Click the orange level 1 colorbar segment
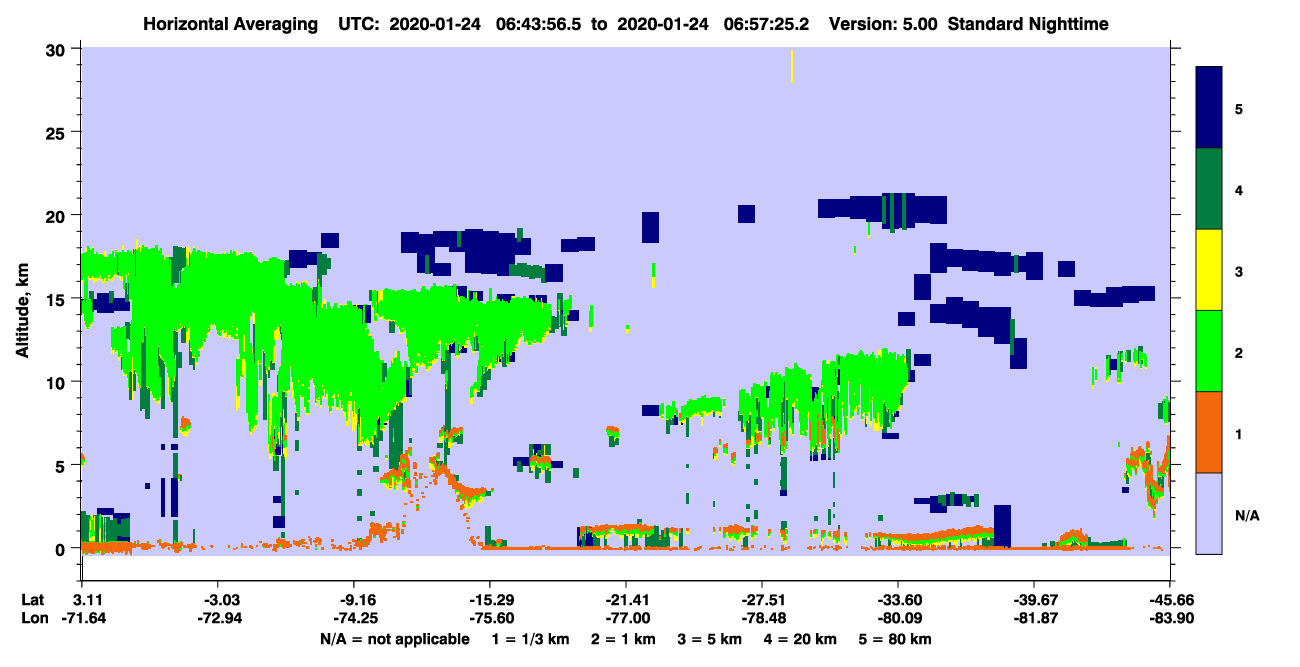1300x667 pixels. [1209, 431]
